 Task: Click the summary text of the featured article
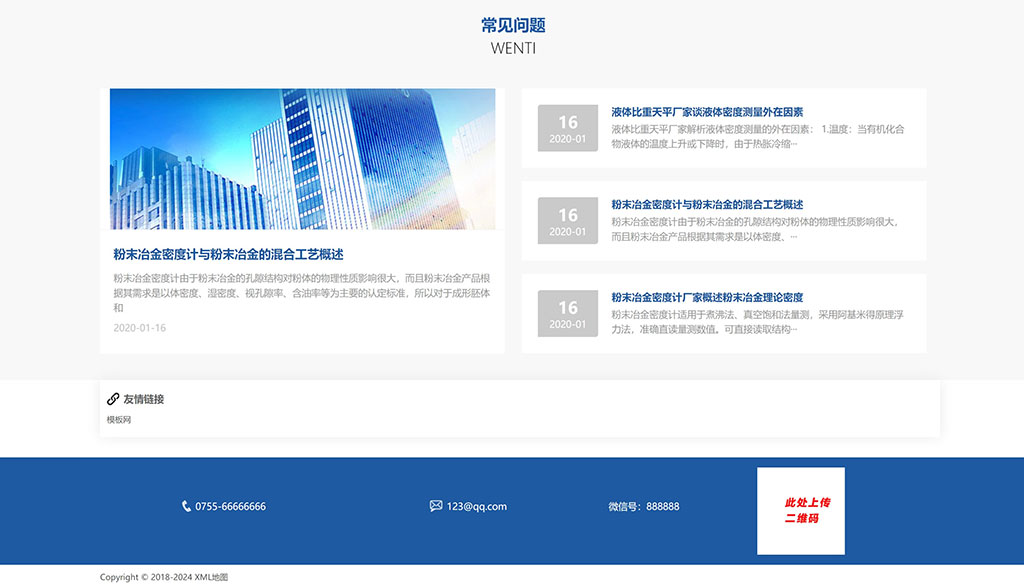pyautogui.click(x=300, y=290)
